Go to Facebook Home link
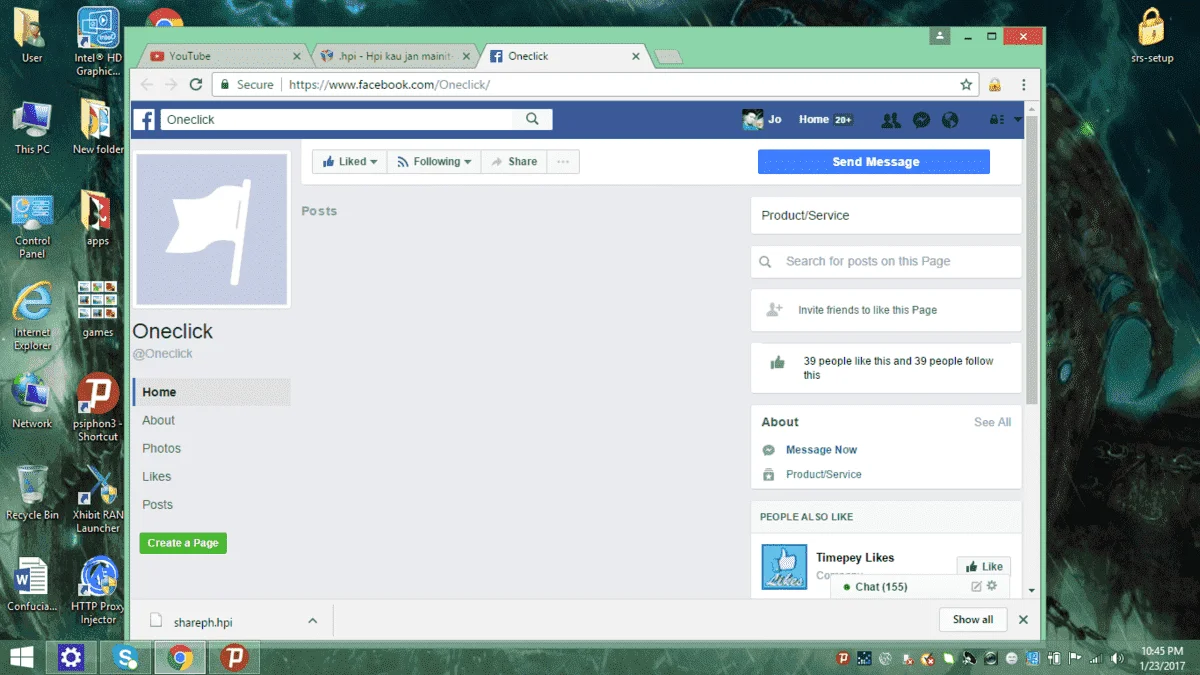Screen dimensions: 1200x675 pos(814,120)
